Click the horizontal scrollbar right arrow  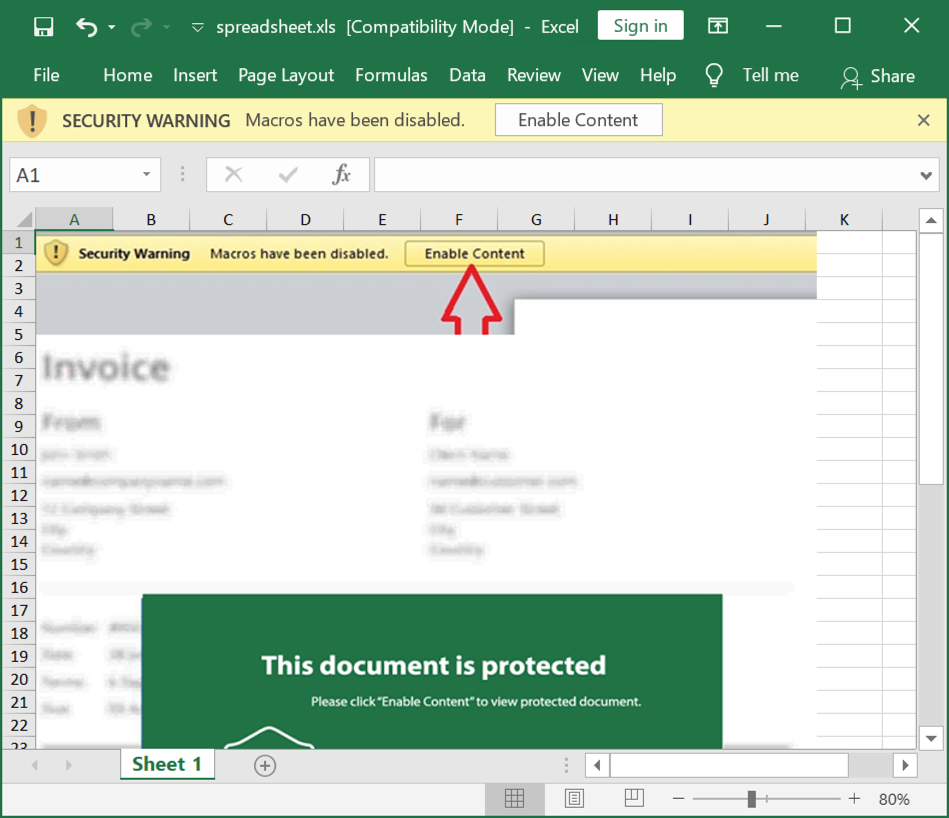click(x=905, y=765)
